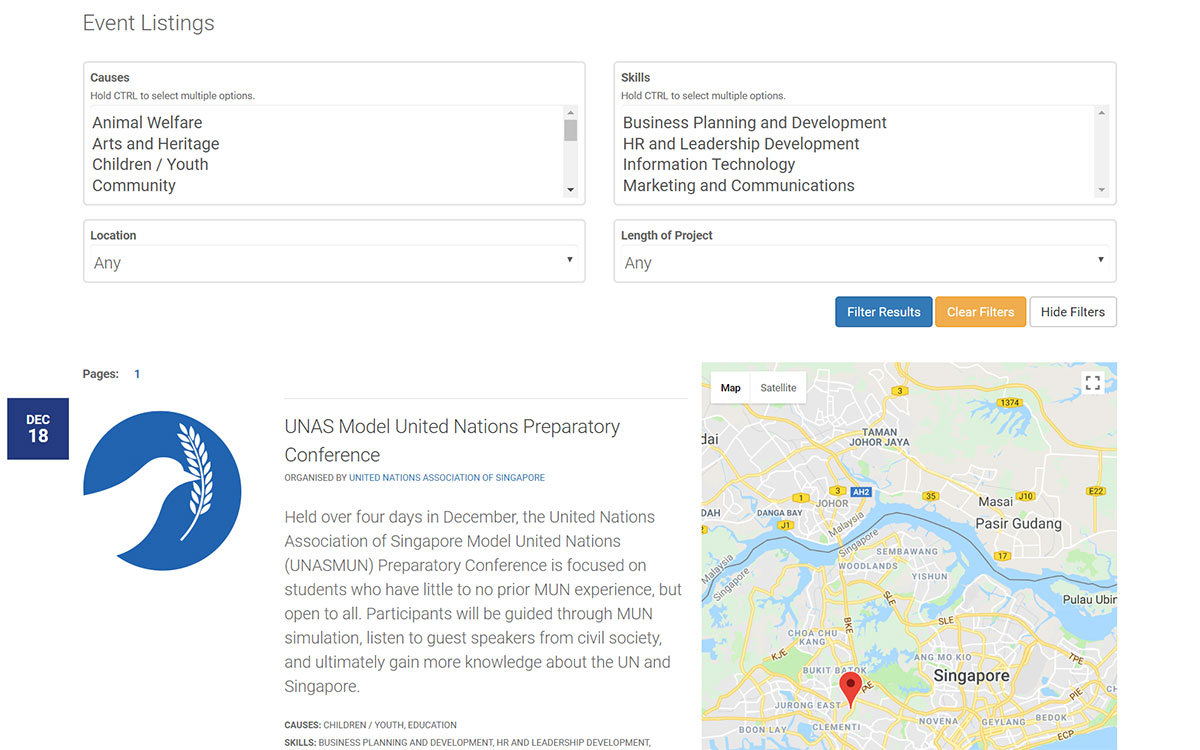Select Business Planning and Development skill
The image size is (1200, 750).
(755, 123)
